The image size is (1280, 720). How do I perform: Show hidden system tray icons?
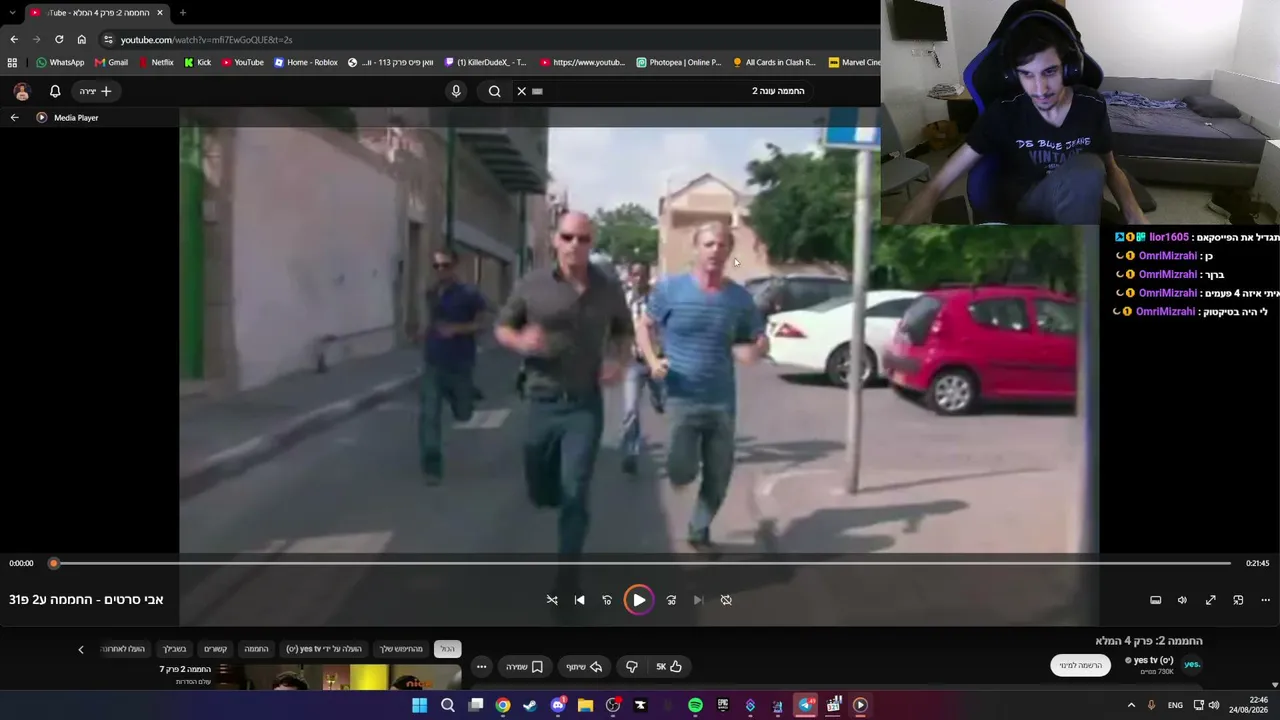(x=1131, y=705)
